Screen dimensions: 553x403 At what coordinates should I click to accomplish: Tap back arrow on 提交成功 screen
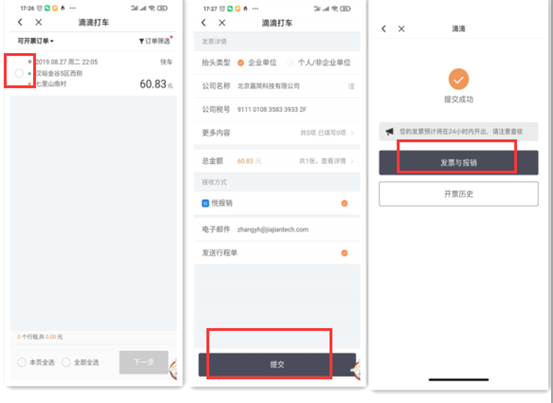[x=384, y=29]
